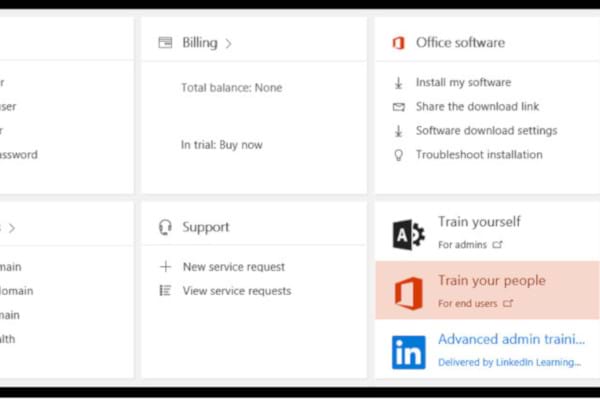
Task: Click For end users text
Action: coord(468,304)
